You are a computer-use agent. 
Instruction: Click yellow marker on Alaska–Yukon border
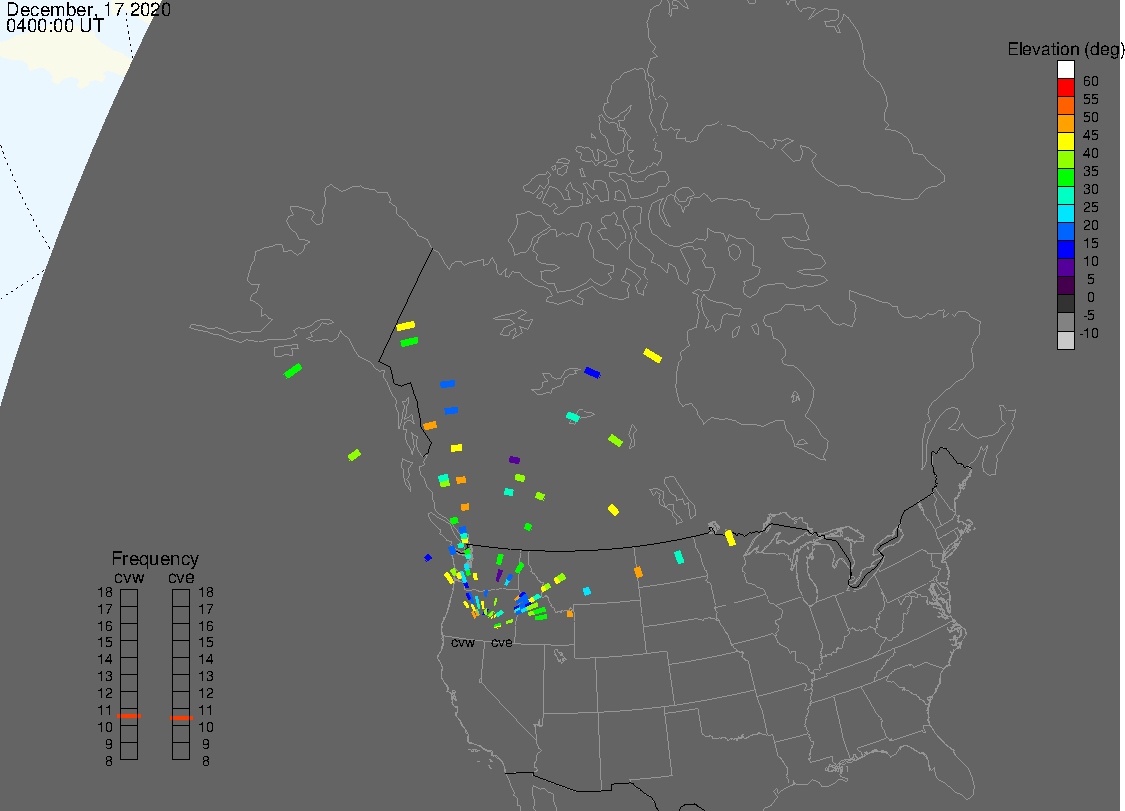click(x=405, y=326)
